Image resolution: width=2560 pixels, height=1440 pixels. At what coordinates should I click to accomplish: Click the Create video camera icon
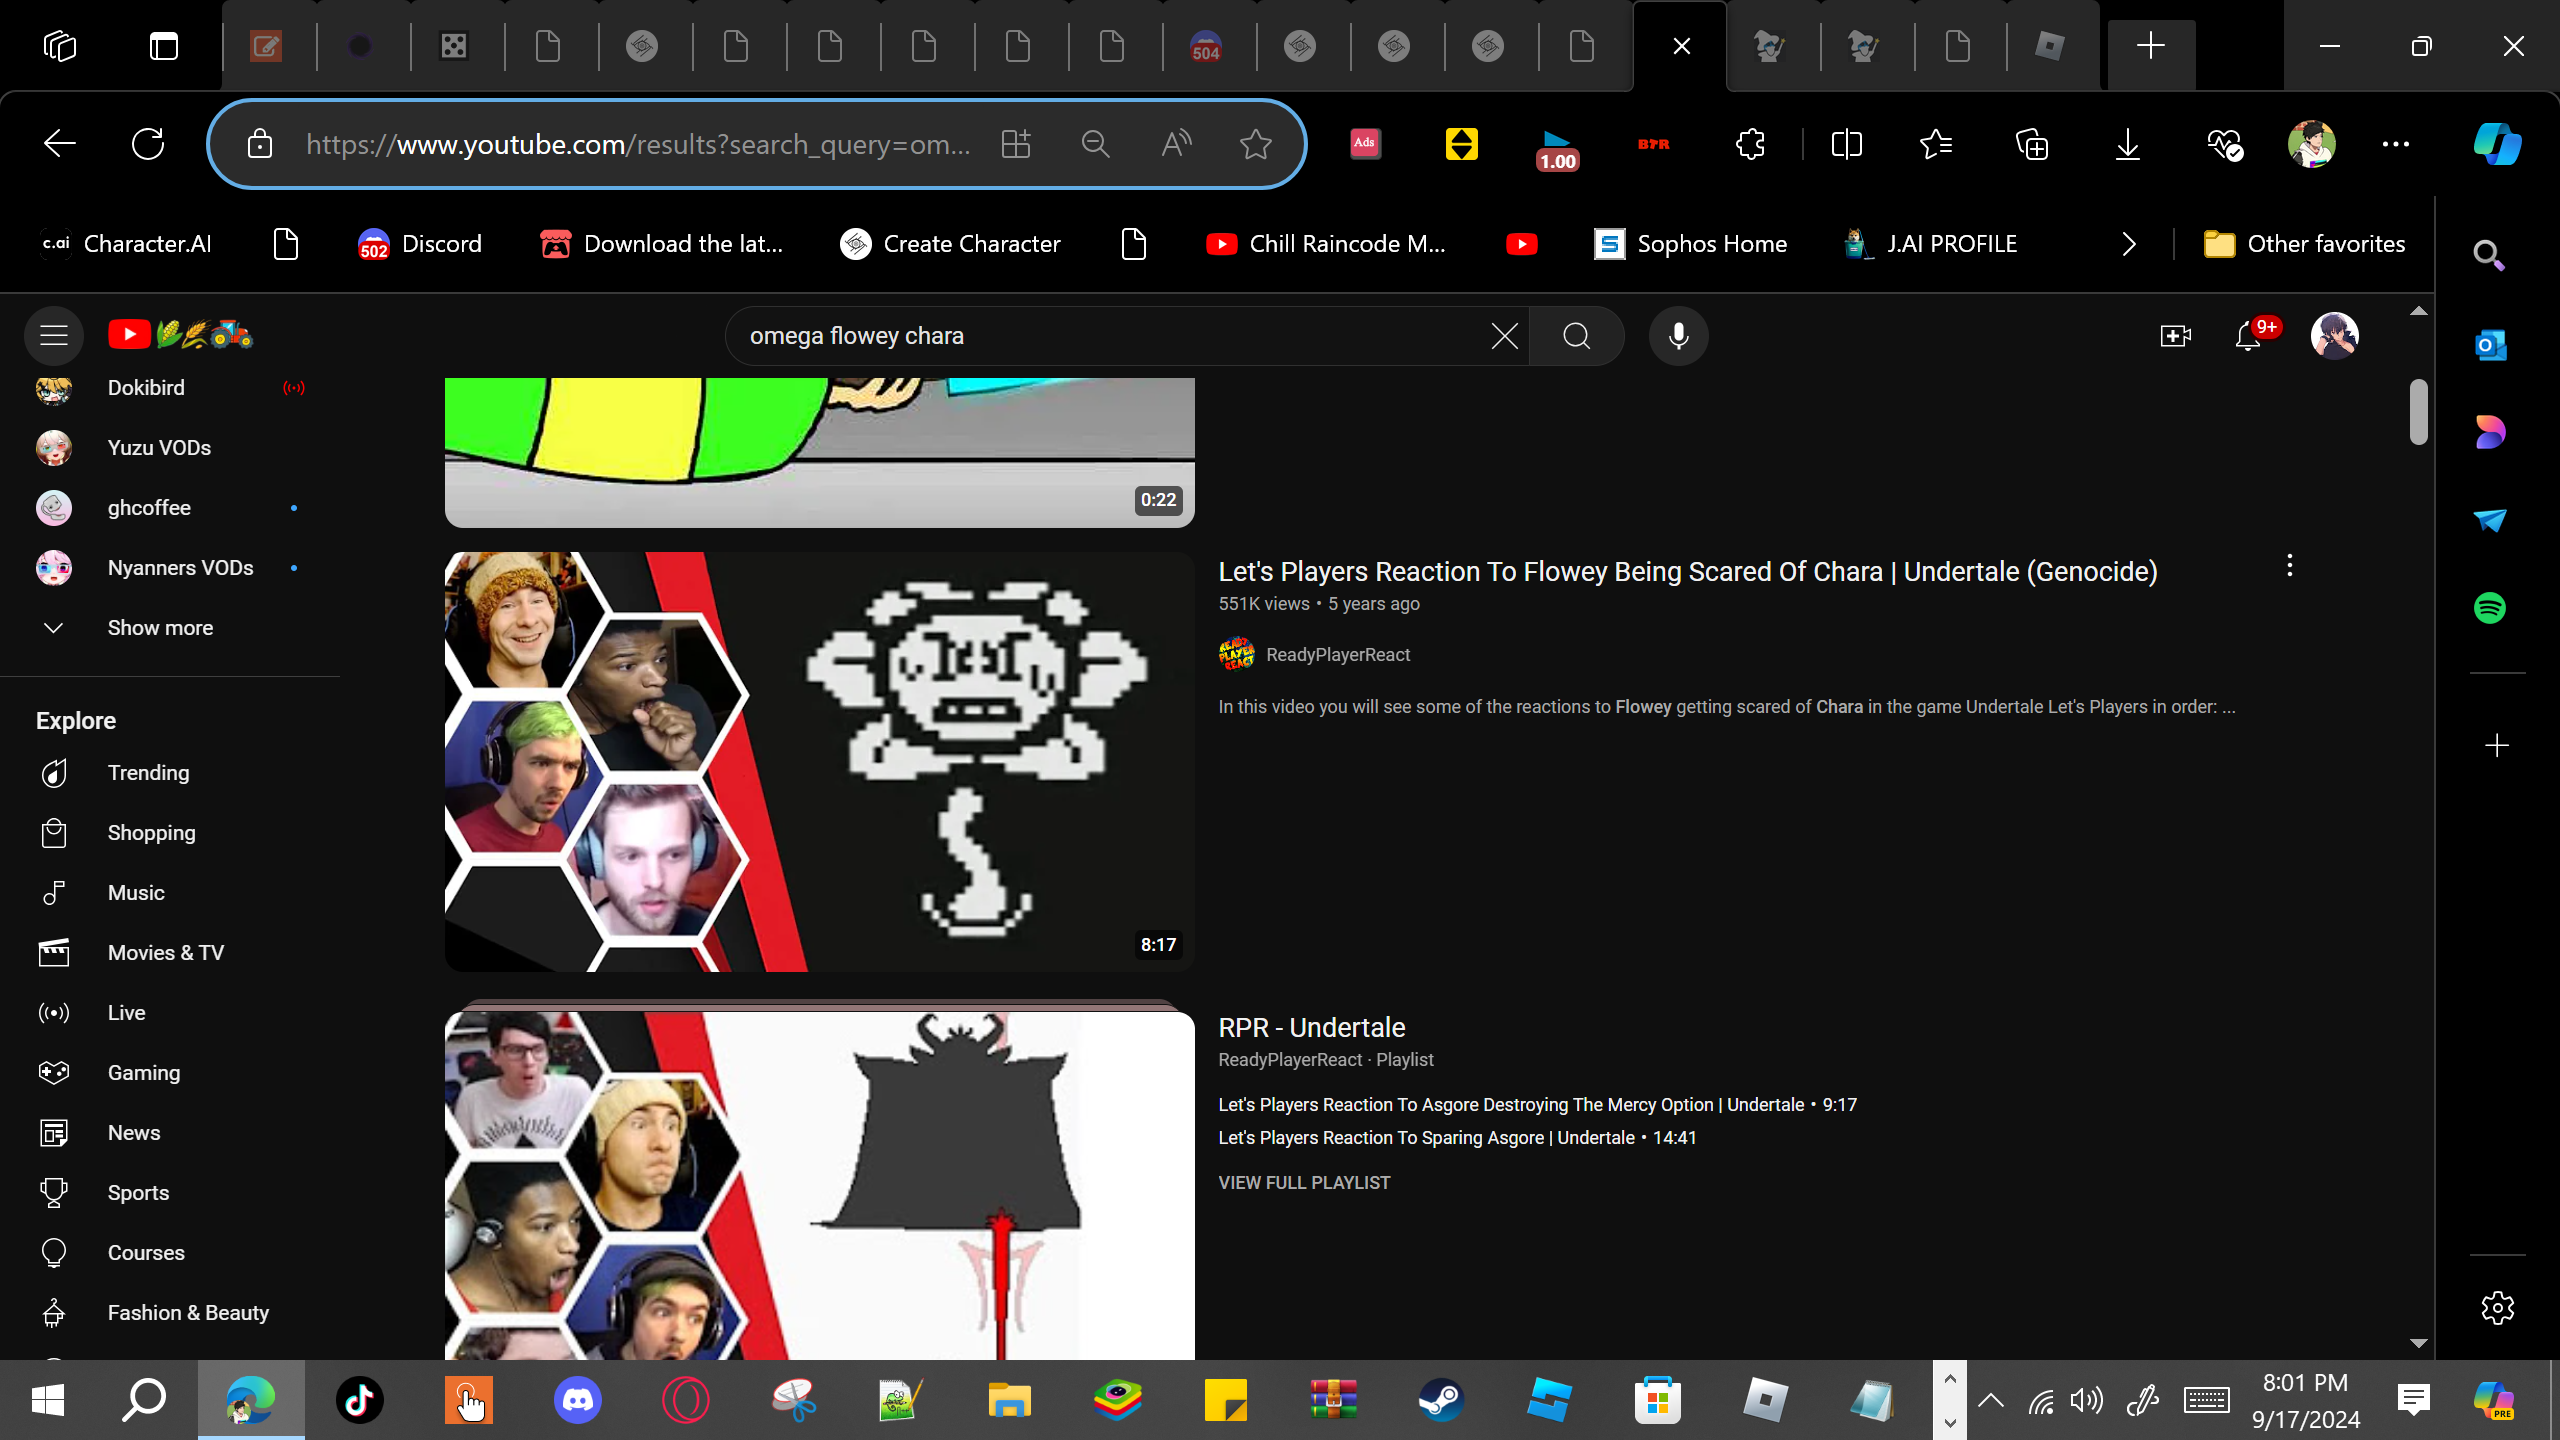click(2175, 336)
